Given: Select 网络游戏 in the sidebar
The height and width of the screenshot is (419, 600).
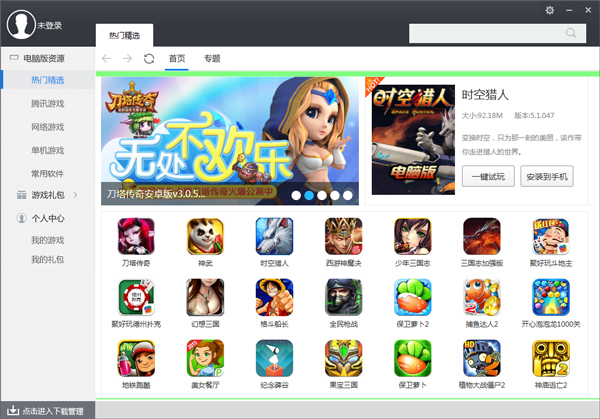Looking at the screenshot, I should pyautogui.click(x=48, y=127).
